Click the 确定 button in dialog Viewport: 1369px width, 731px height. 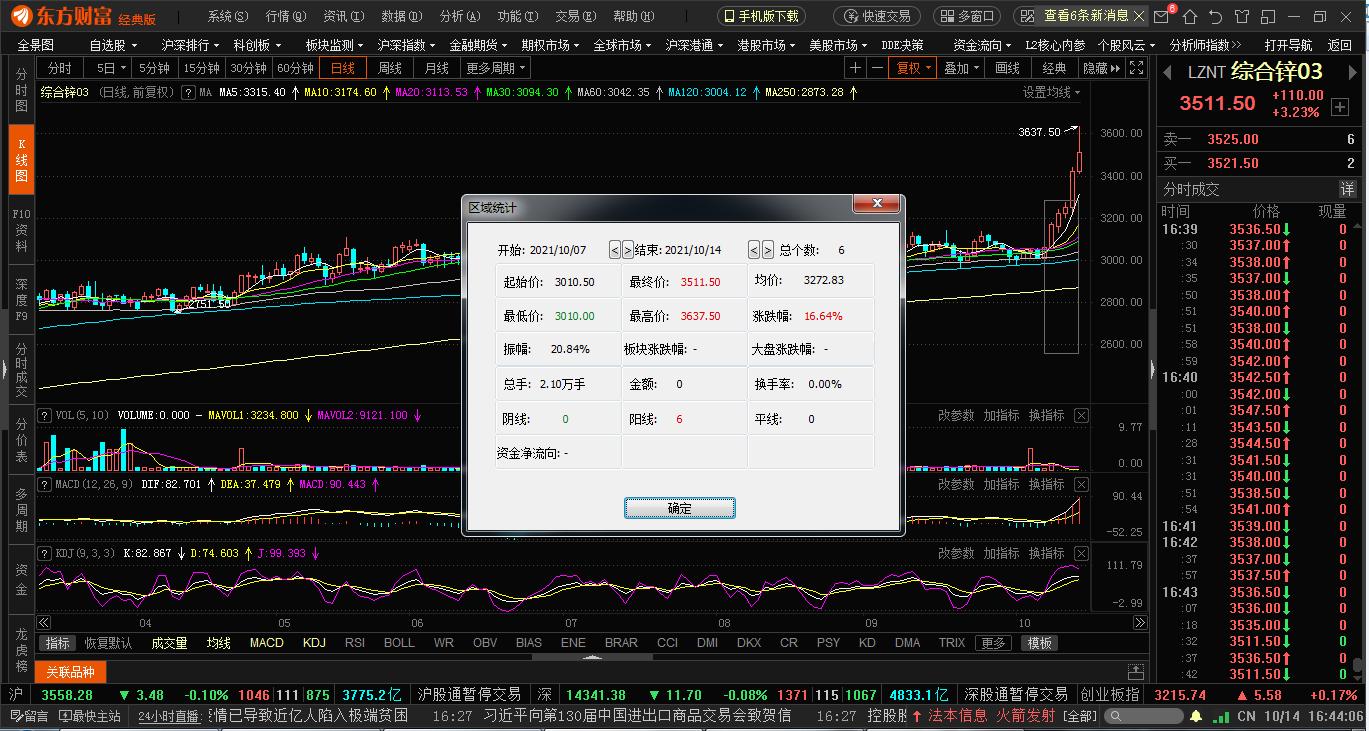[x=680, y=508]
